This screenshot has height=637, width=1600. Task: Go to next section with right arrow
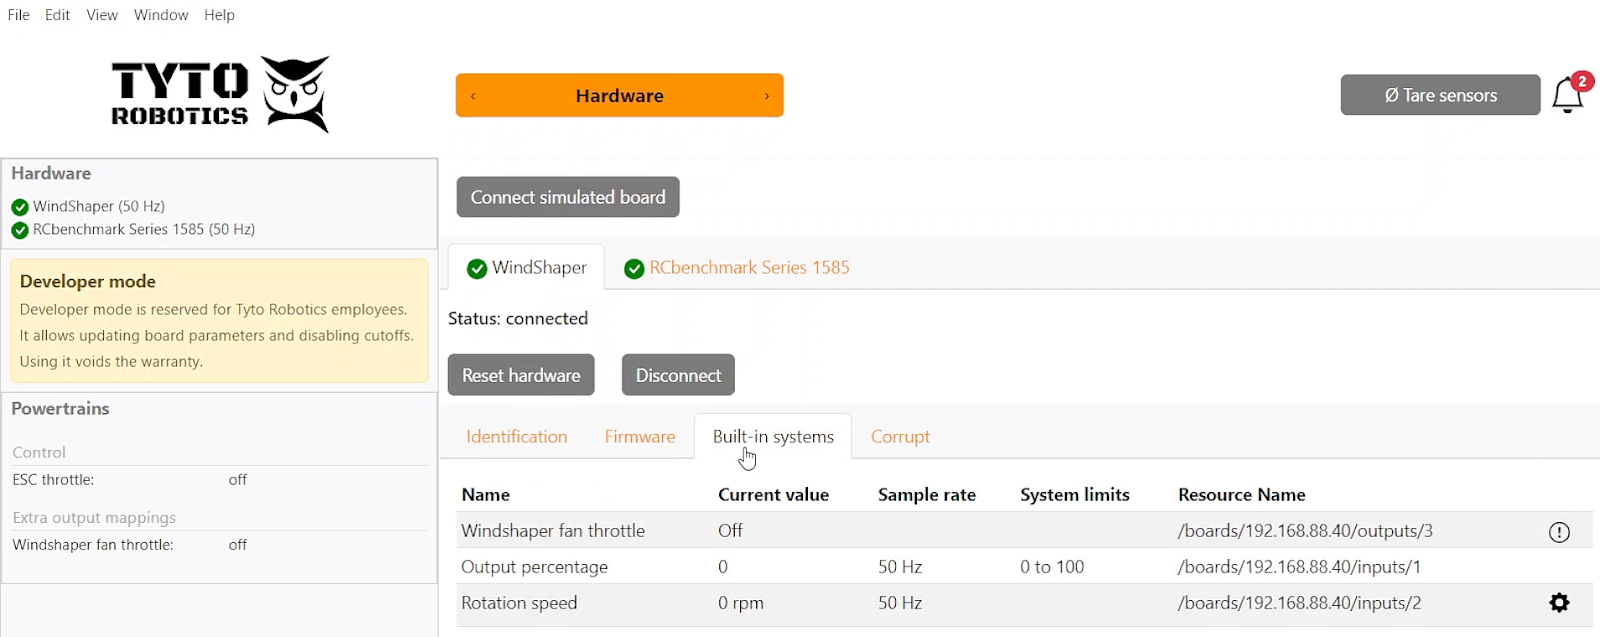click(x=767, y=96)
